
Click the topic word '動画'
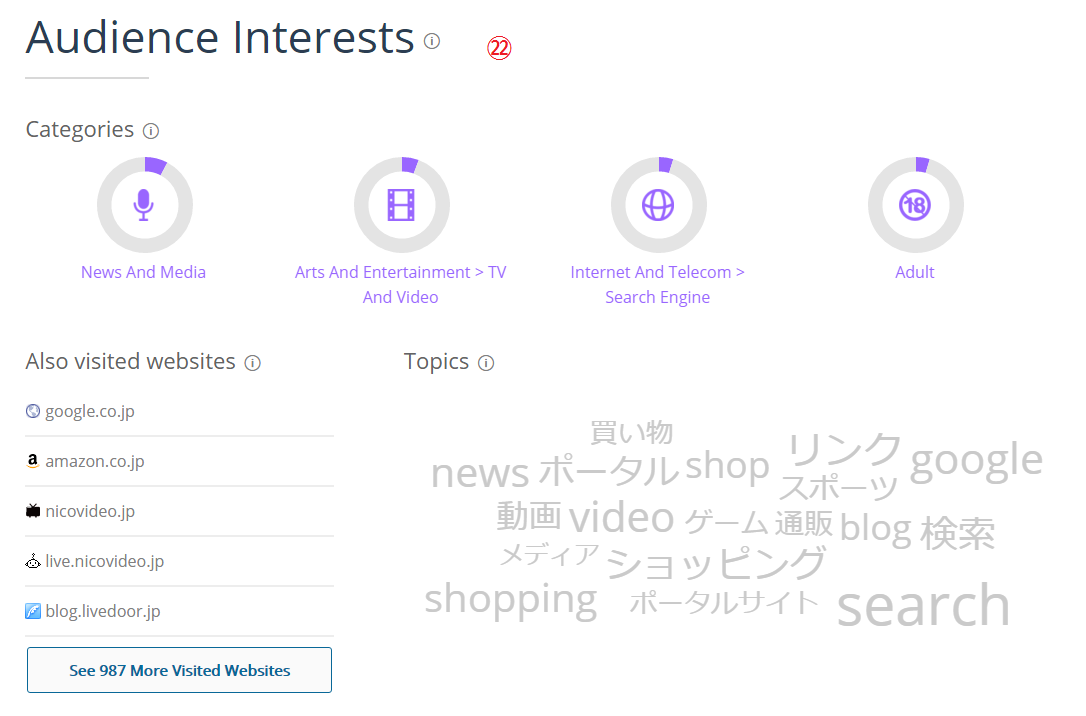coord(528,516)
